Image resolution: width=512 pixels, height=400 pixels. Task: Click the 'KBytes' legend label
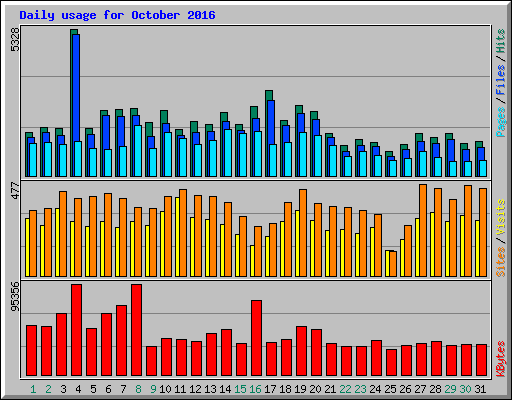coord(501,359)
